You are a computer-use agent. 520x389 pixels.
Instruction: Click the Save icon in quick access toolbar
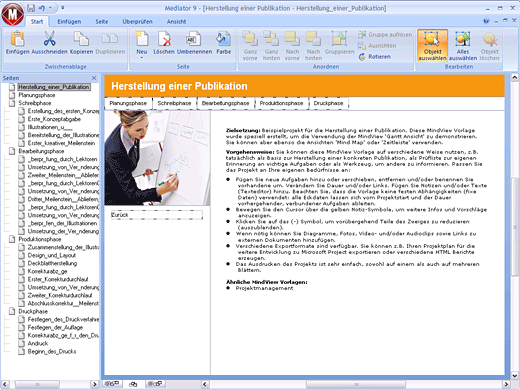click(31, 8)
